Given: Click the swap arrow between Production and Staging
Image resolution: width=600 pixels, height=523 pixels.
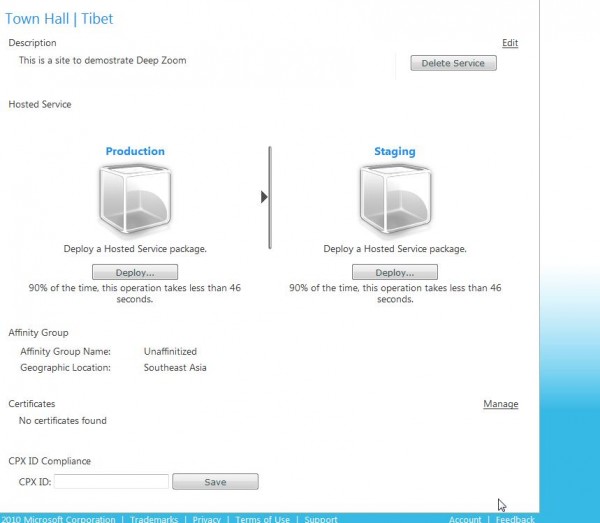Looking at the screenshot, I should [264, 197].
